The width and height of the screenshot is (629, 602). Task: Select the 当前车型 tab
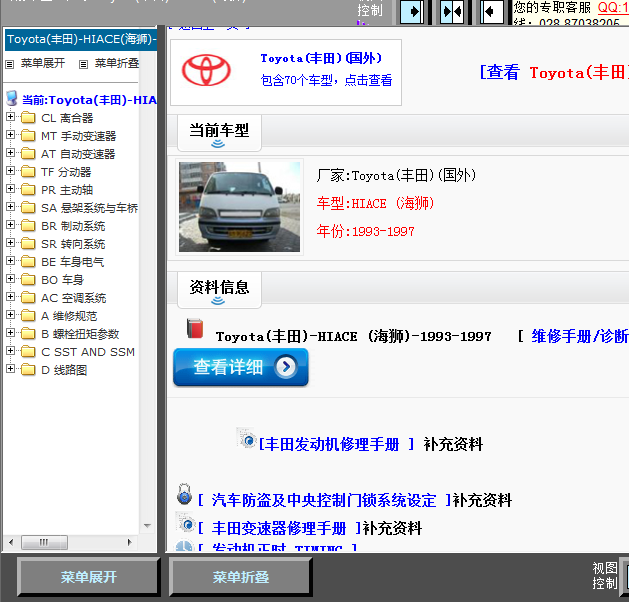[219, 133]
